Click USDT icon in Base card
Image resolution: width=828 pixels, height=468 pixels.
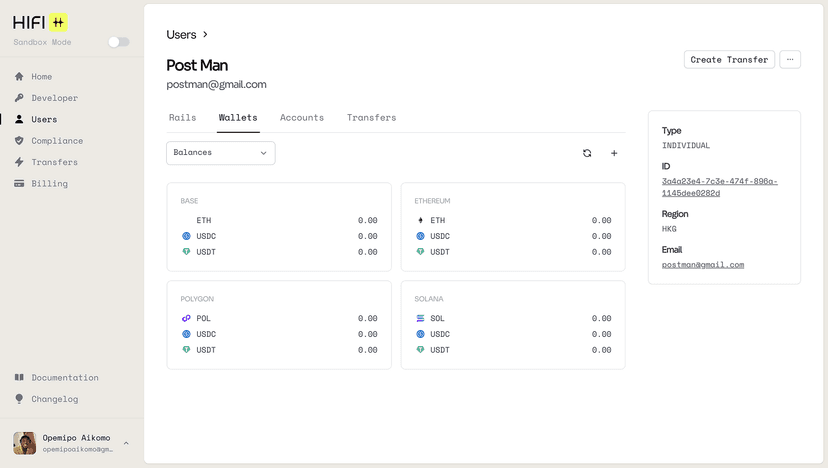click(x=186, y=252)
